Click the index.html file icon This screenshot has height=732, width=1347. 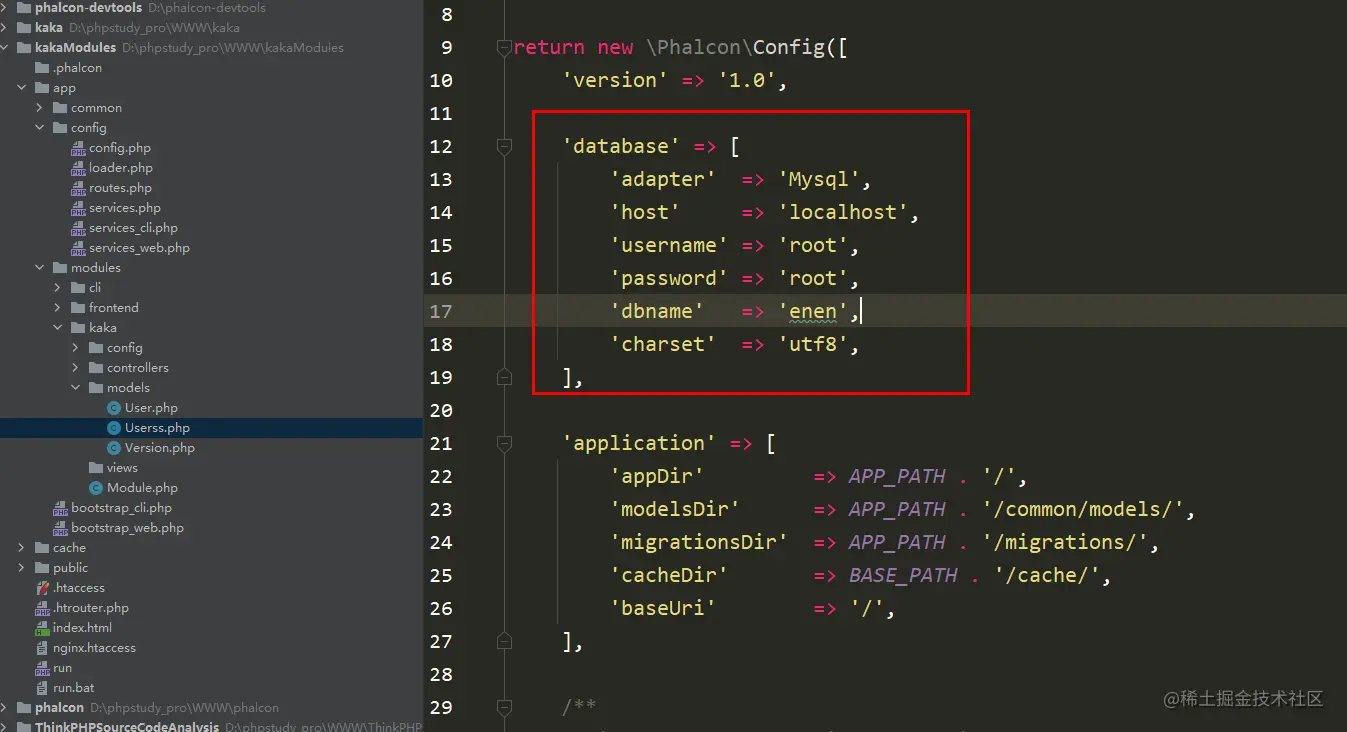coord(42,628)
